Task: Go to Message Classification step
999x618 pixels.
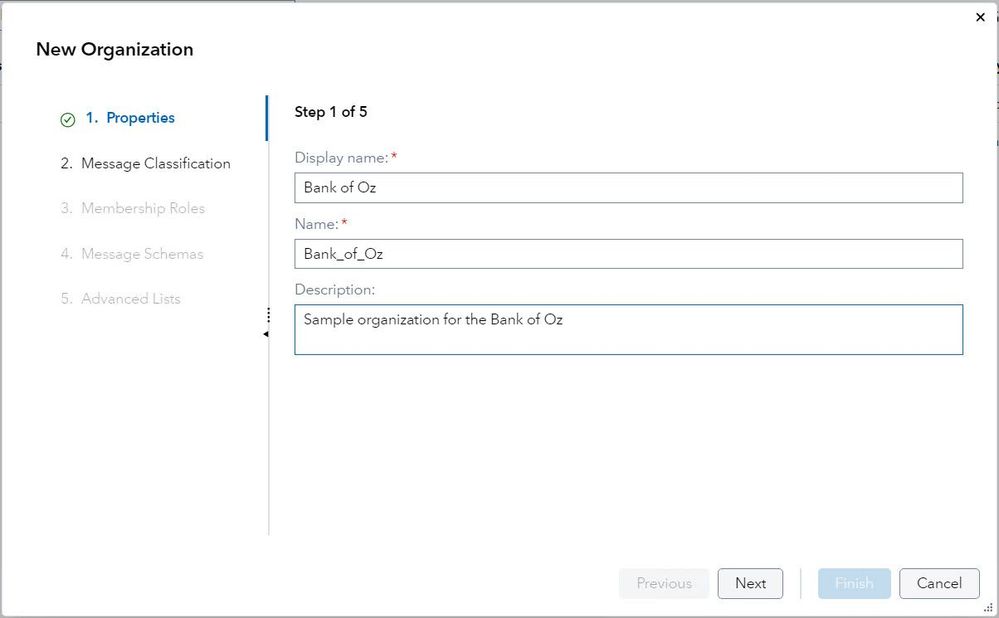Action: pyautogui.click(x=155, y=164)
